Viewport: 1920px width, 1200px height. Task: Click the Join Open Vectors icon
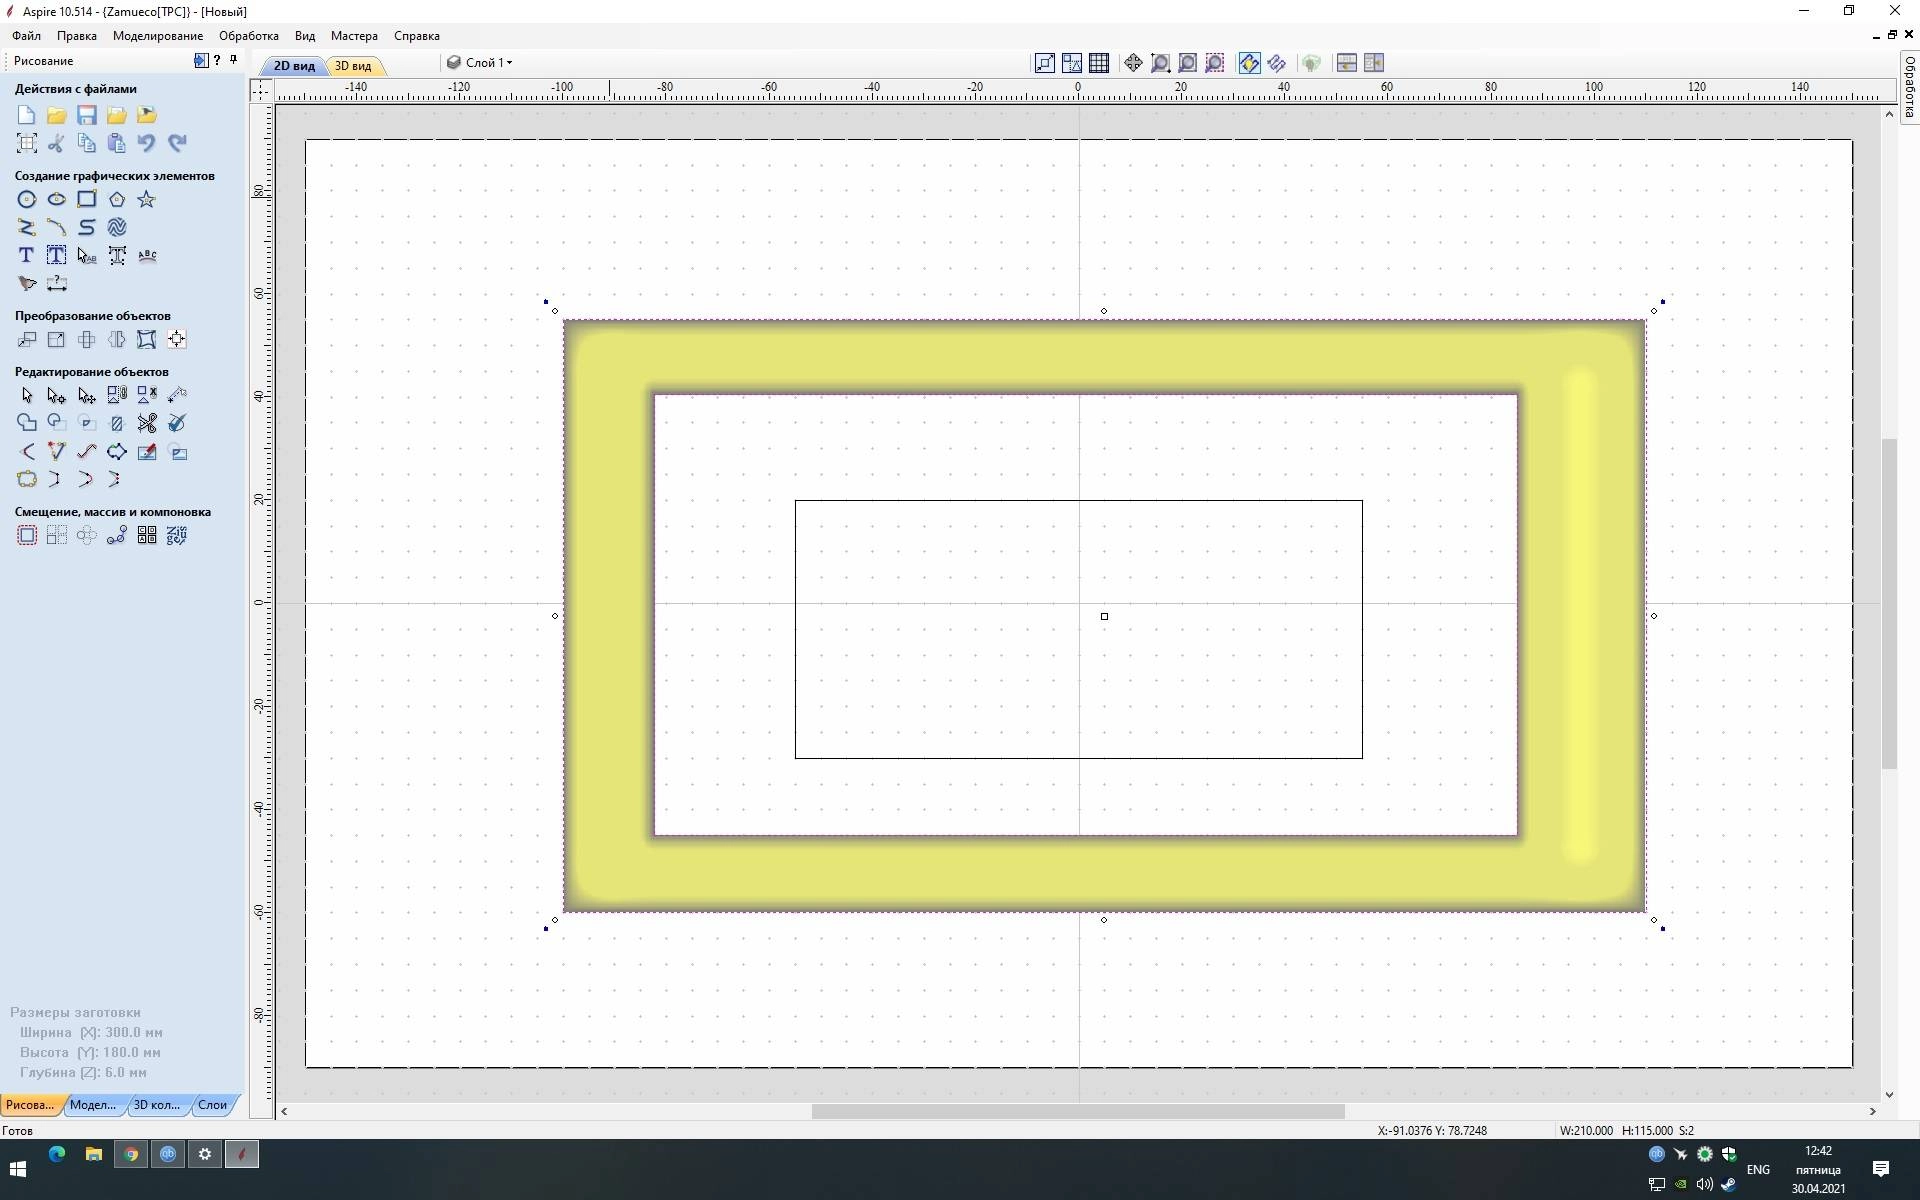click(26, 479)
